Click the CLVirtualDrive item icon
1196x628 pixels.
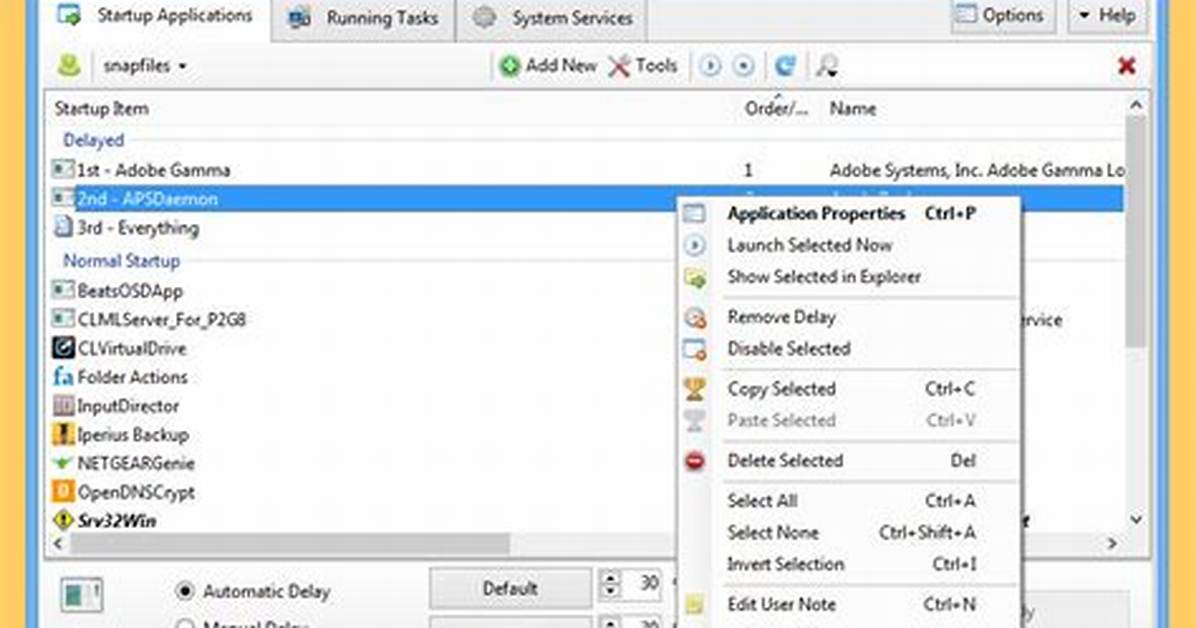(63, 348)
